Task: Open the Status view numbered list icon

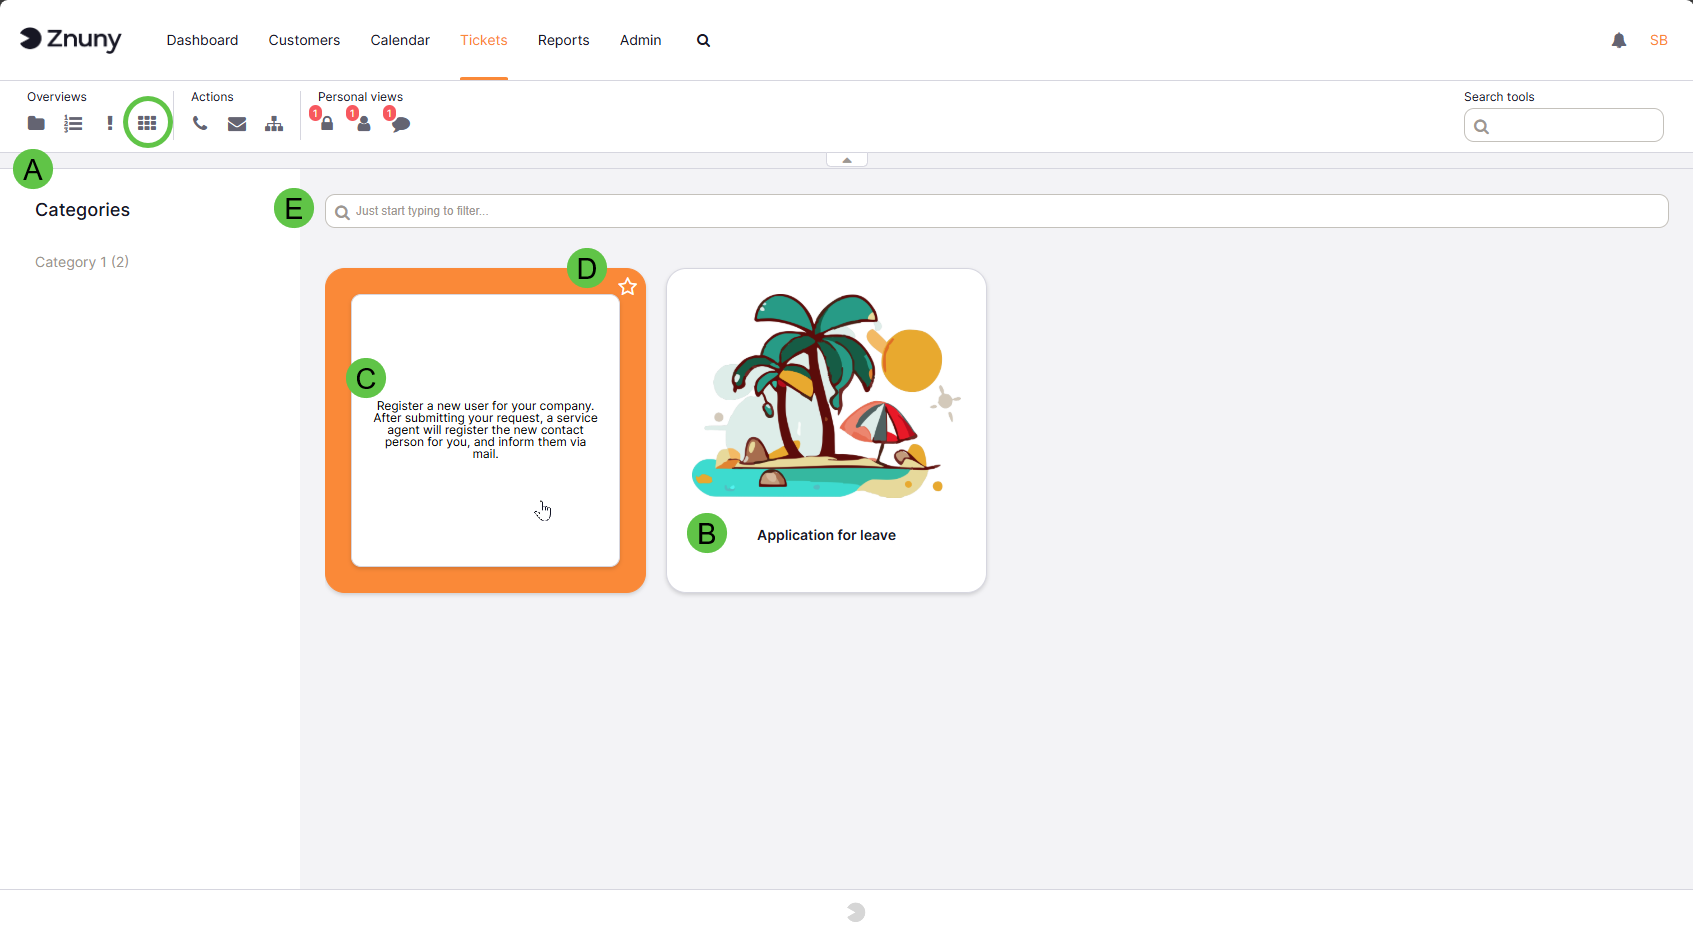Action: tap(72, 123)
